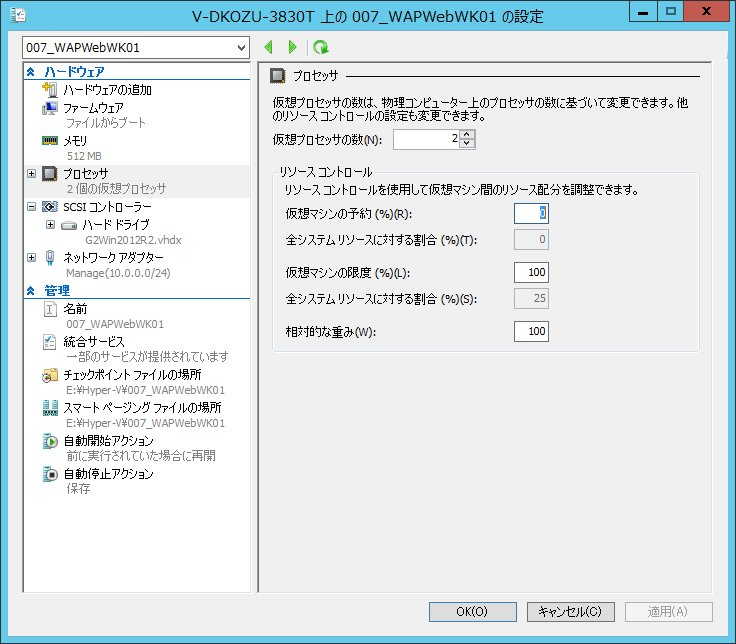
Task: Click the ネットワーク アダプター icon
Action: point(50,258)
